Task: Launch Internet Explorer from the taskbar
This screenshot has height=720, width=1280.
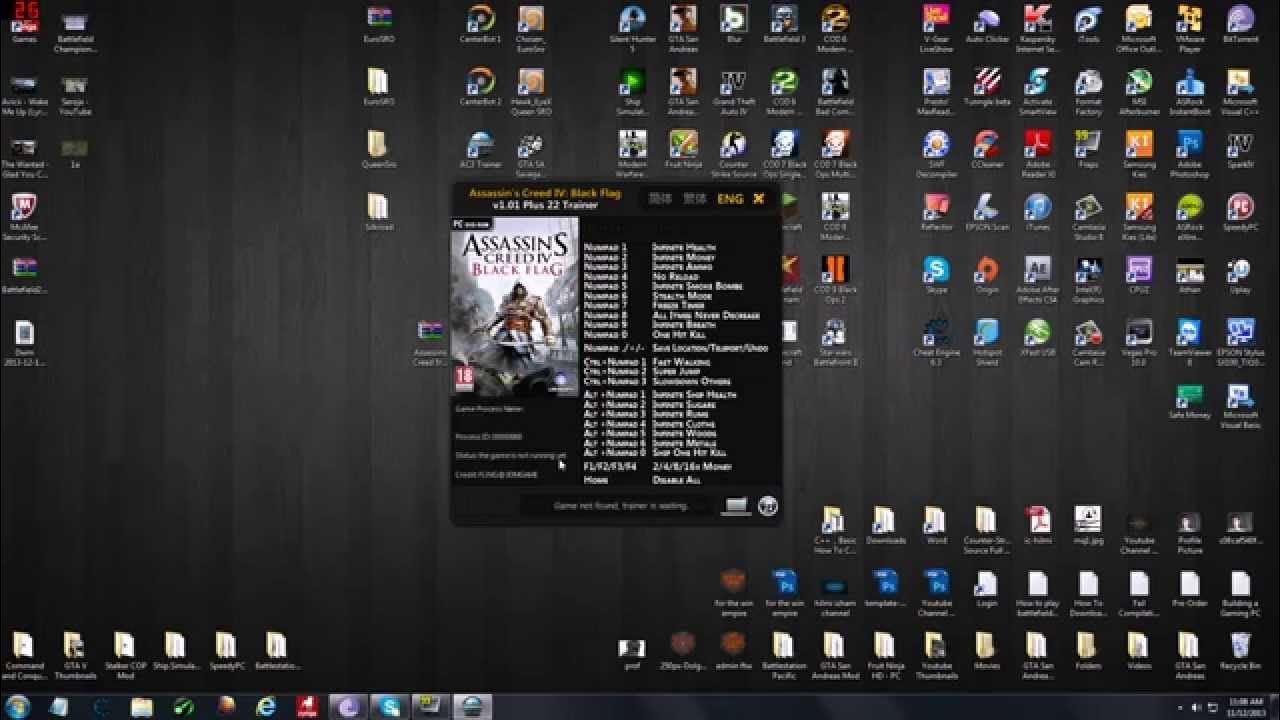Action: pos(266,706)
